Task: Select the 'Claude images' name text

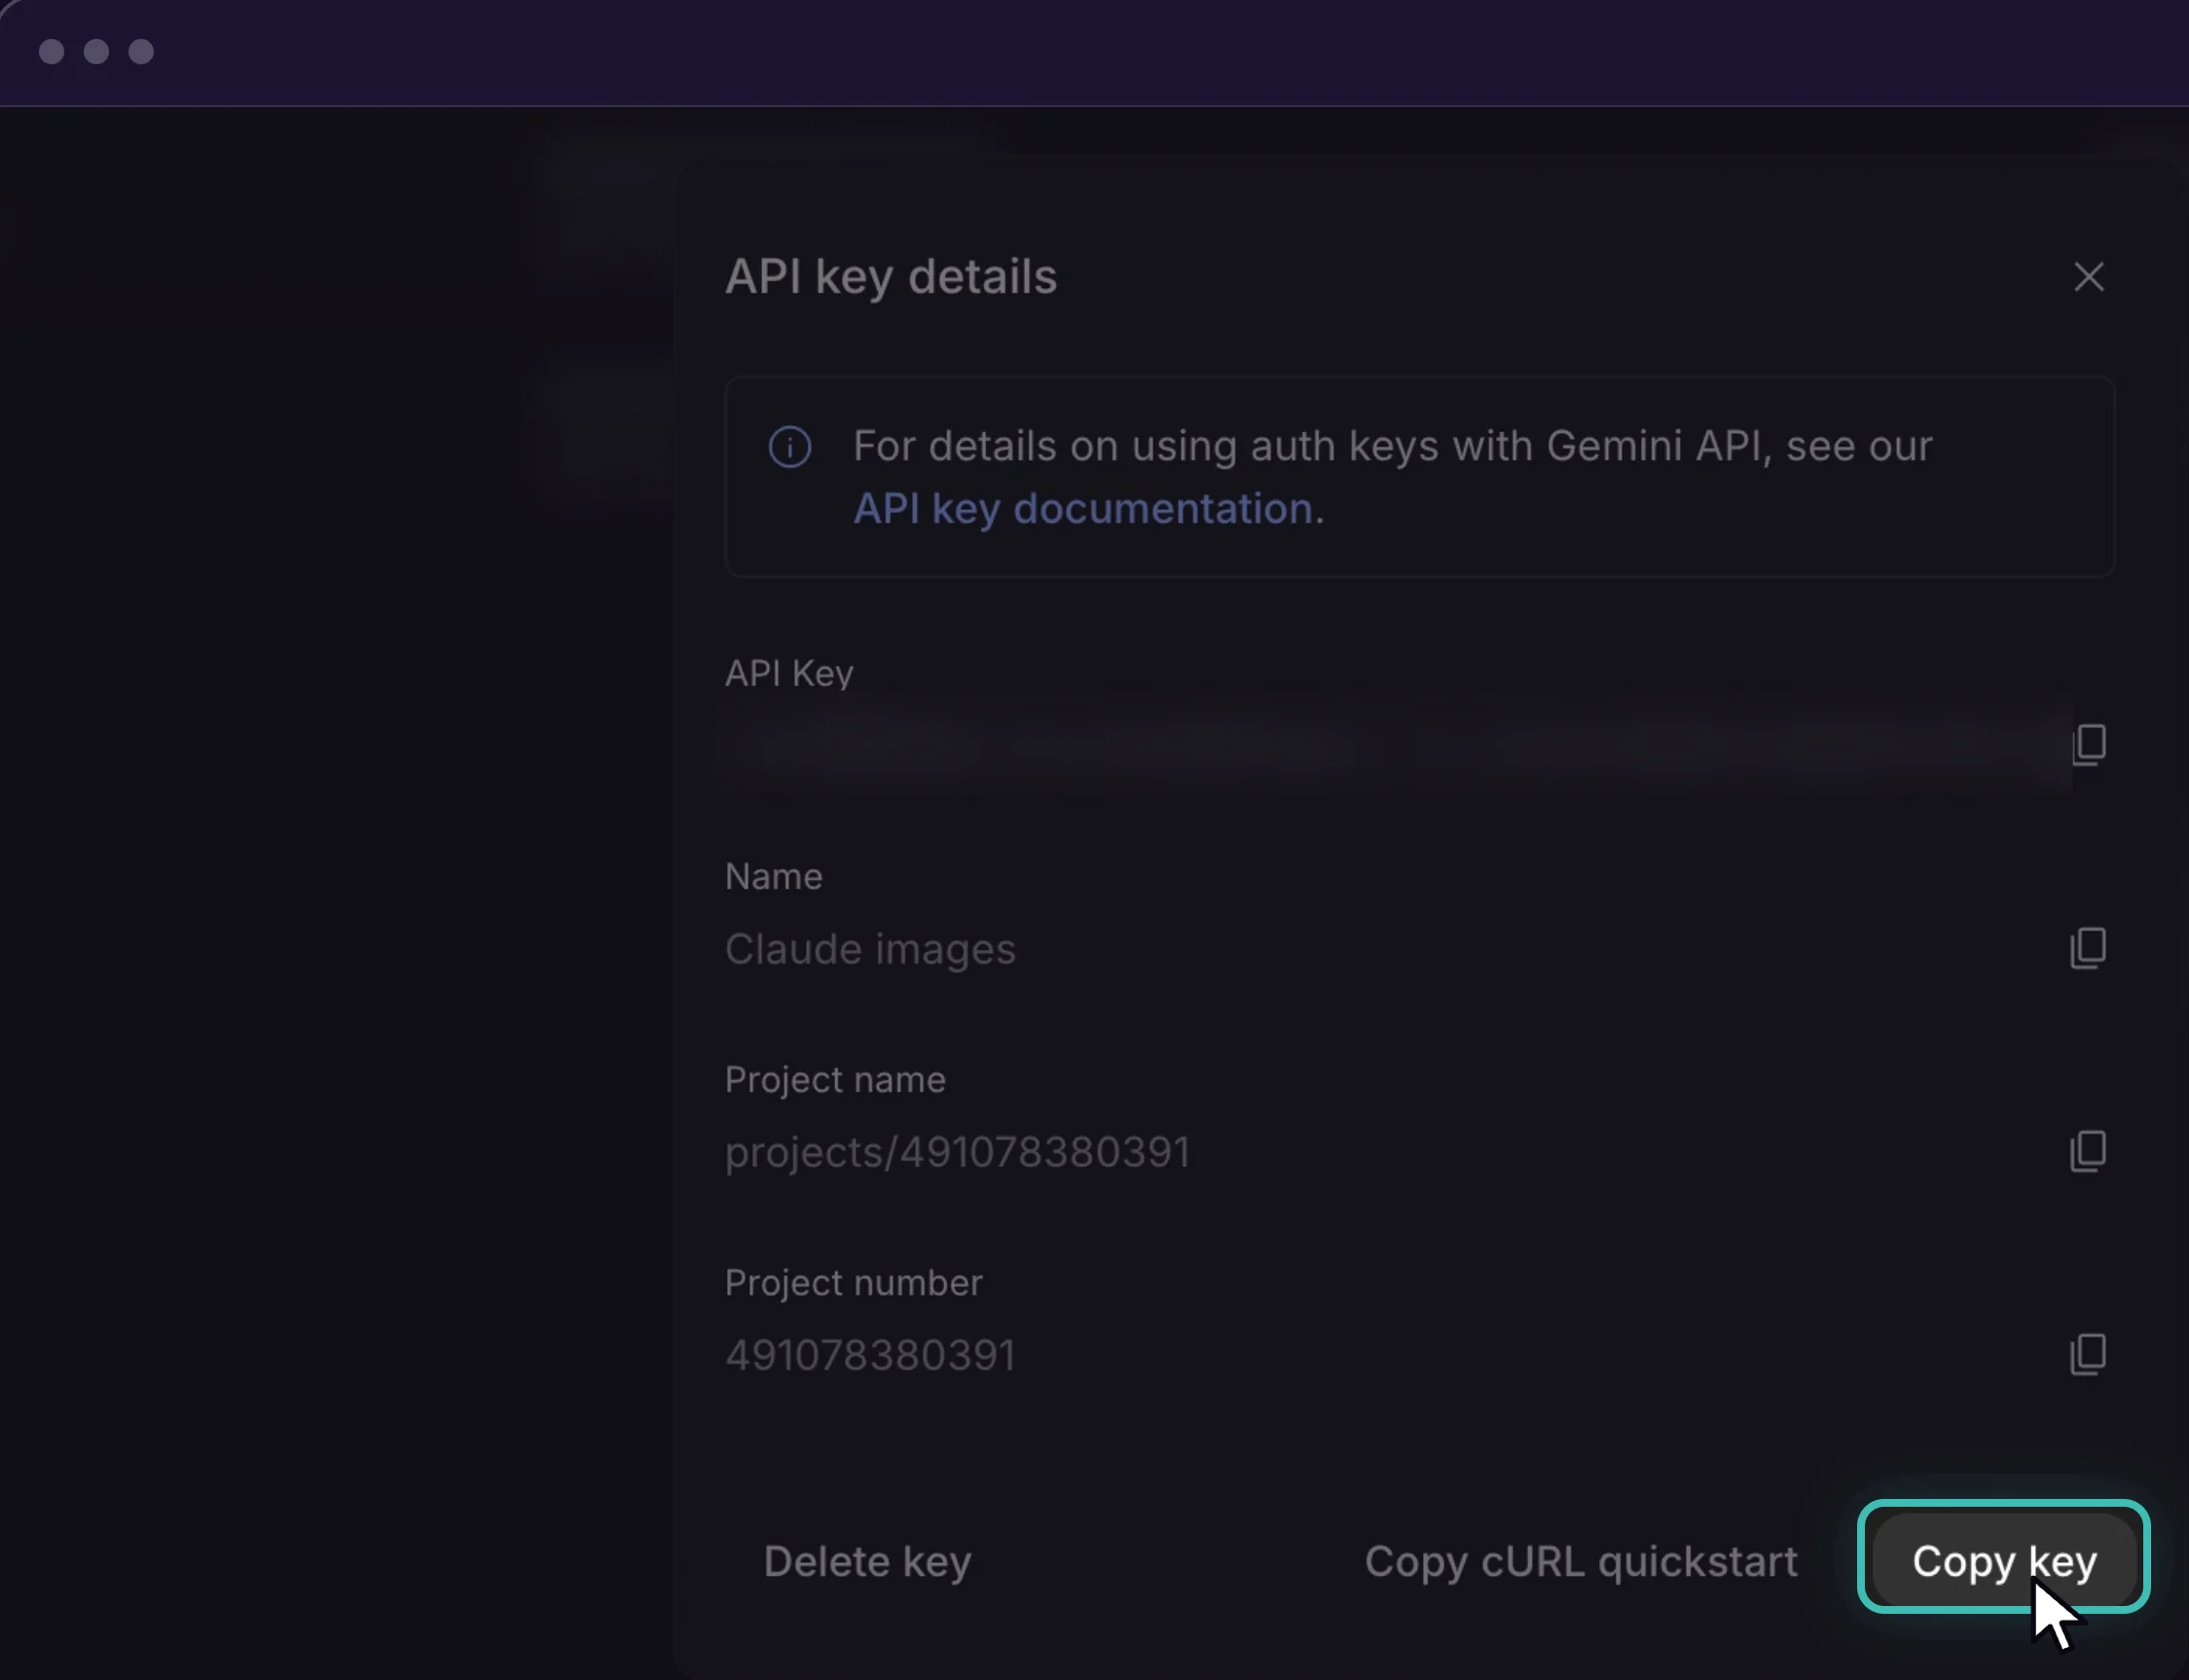Action: click(x=869, y=949)
